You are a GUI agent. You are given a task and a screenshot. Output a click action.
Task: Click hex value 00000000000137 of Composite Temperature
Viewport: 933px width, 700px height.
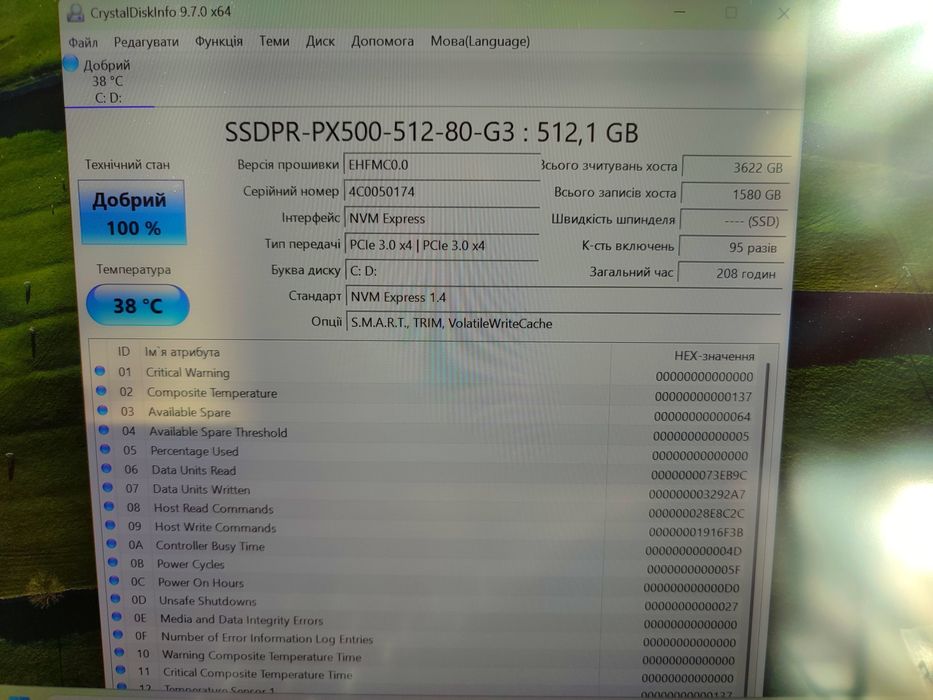click(703, 396)
